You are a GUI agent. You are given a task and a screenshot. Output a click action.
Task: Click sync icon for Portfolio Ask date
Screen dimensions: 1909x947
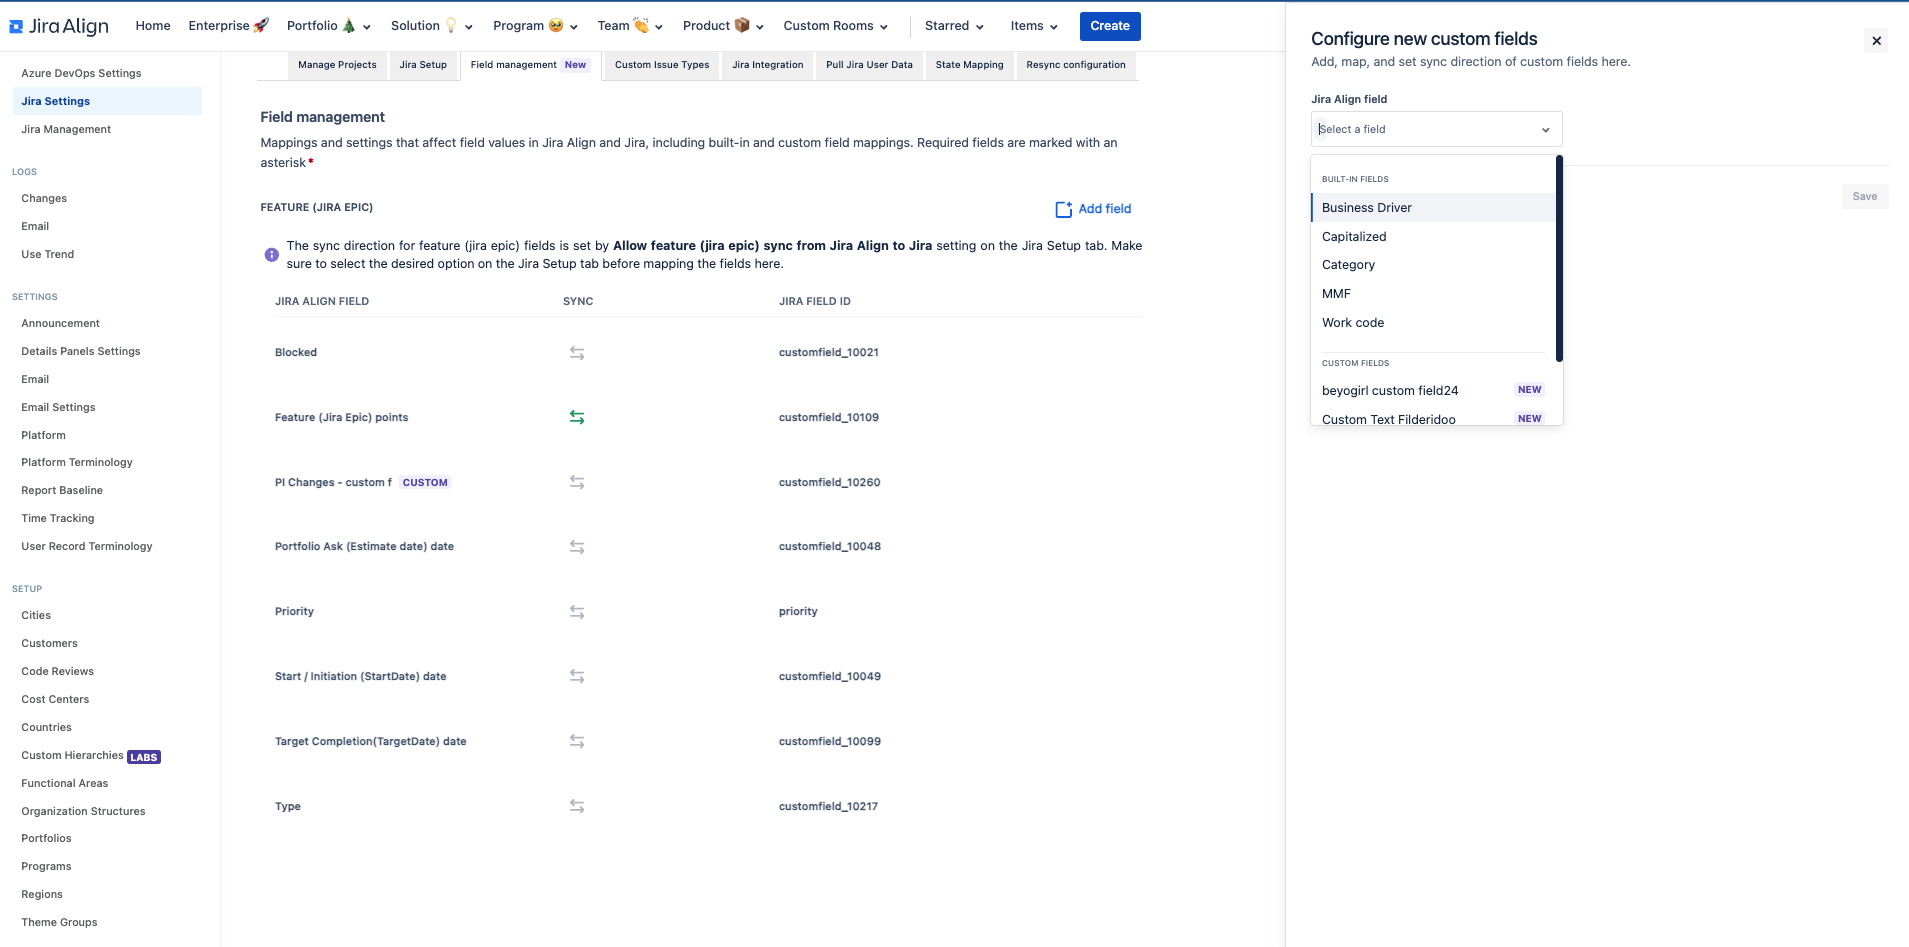click(x=577, y=547)
